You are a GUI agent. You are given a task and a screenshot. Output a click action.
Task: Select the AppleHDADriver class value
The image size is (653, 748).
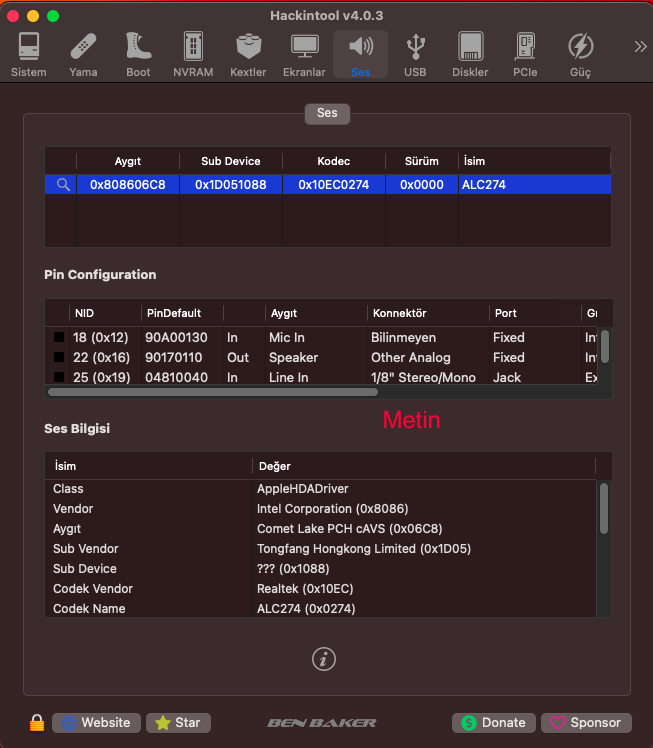coord(303,488)
